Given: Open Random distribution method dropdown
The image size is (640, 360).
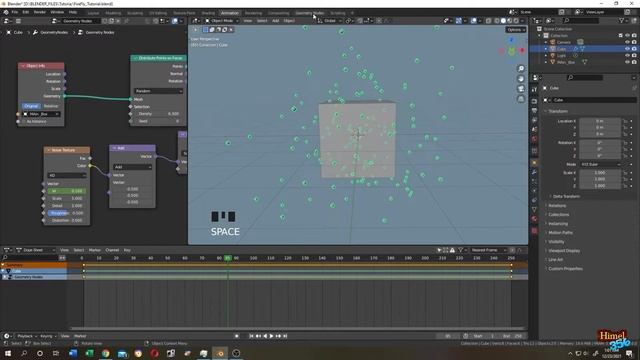Looking at the screenshot, I should (158, 91).
